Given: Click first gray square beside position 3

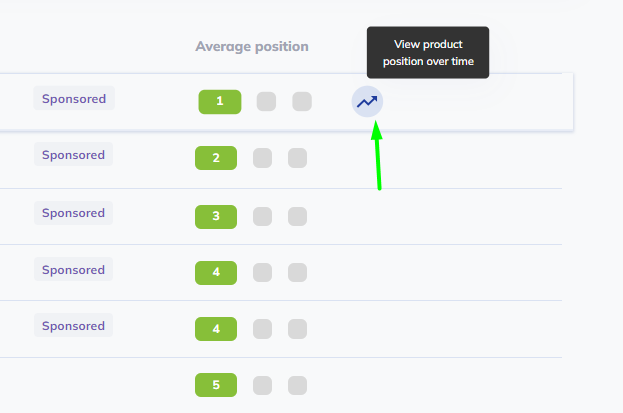Looking at the screenshot, I should coord(262,216).
